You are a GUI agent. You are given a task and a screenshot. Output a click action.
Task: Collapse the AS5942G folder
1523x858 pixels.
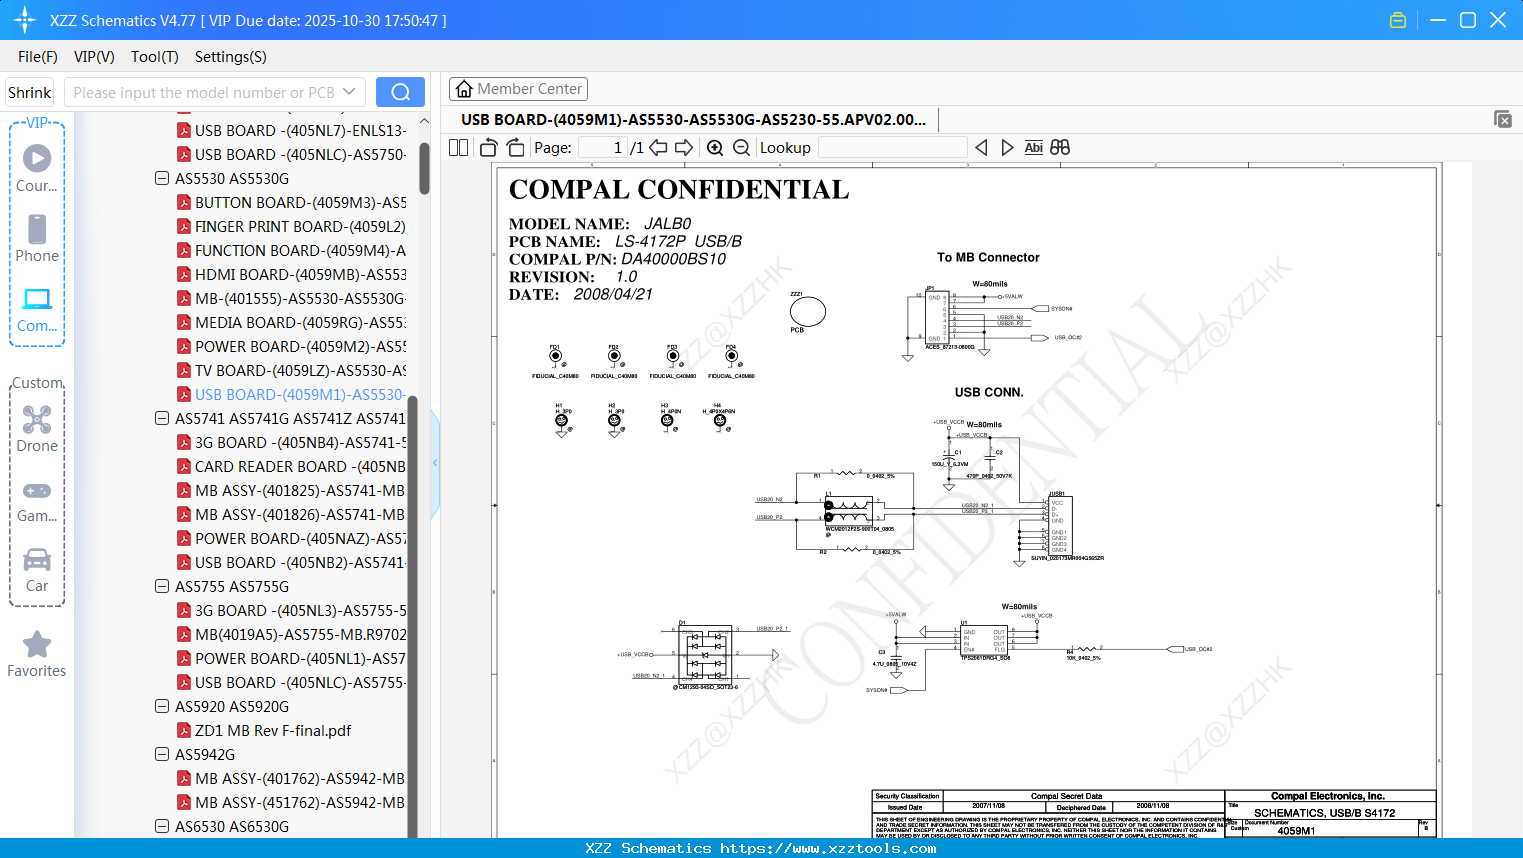(162, 755)
